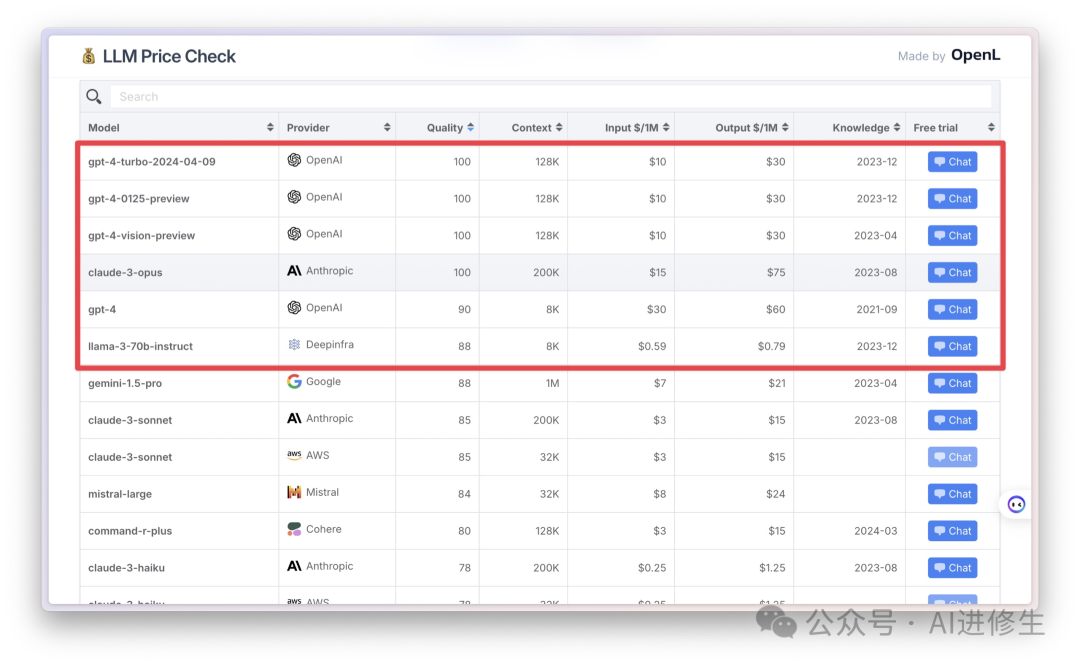This screenshot has width=1080, height=666.
Task: Chat with claude-3-opus
Action: pos(953,273)
